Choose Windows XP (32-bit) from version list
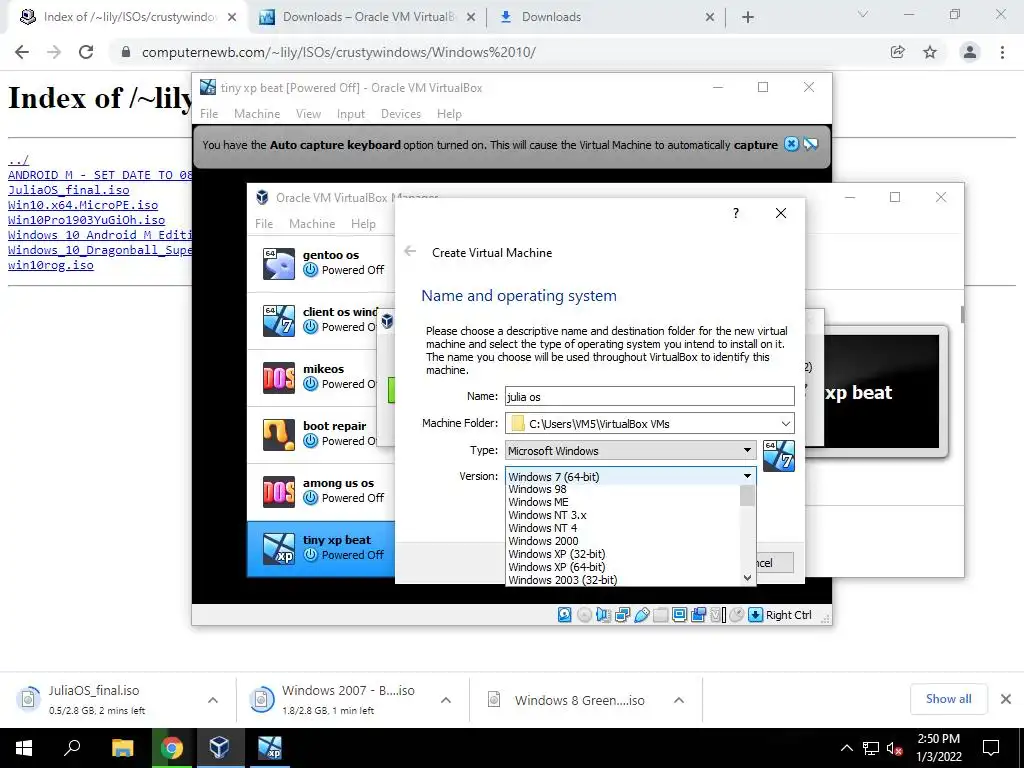Viewport: 1024px width, 768px height. [x=556, y=554]
